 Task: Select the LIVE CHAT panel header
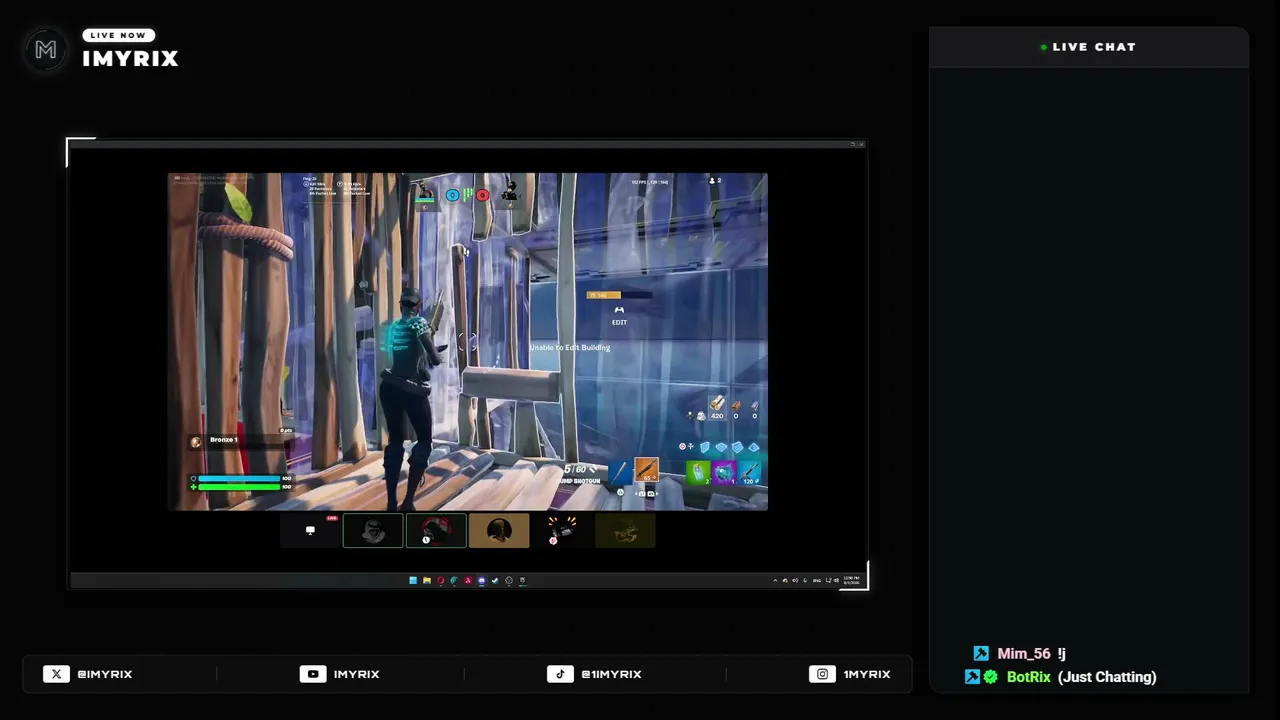pos(1089,47)
